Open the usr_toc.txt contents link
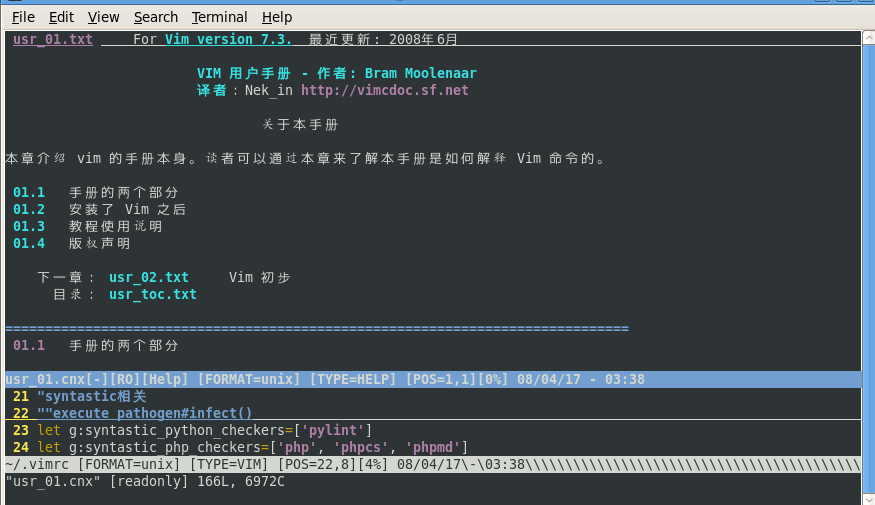The image size is (875, 505). pyautogui.click(x=153, y=294)
